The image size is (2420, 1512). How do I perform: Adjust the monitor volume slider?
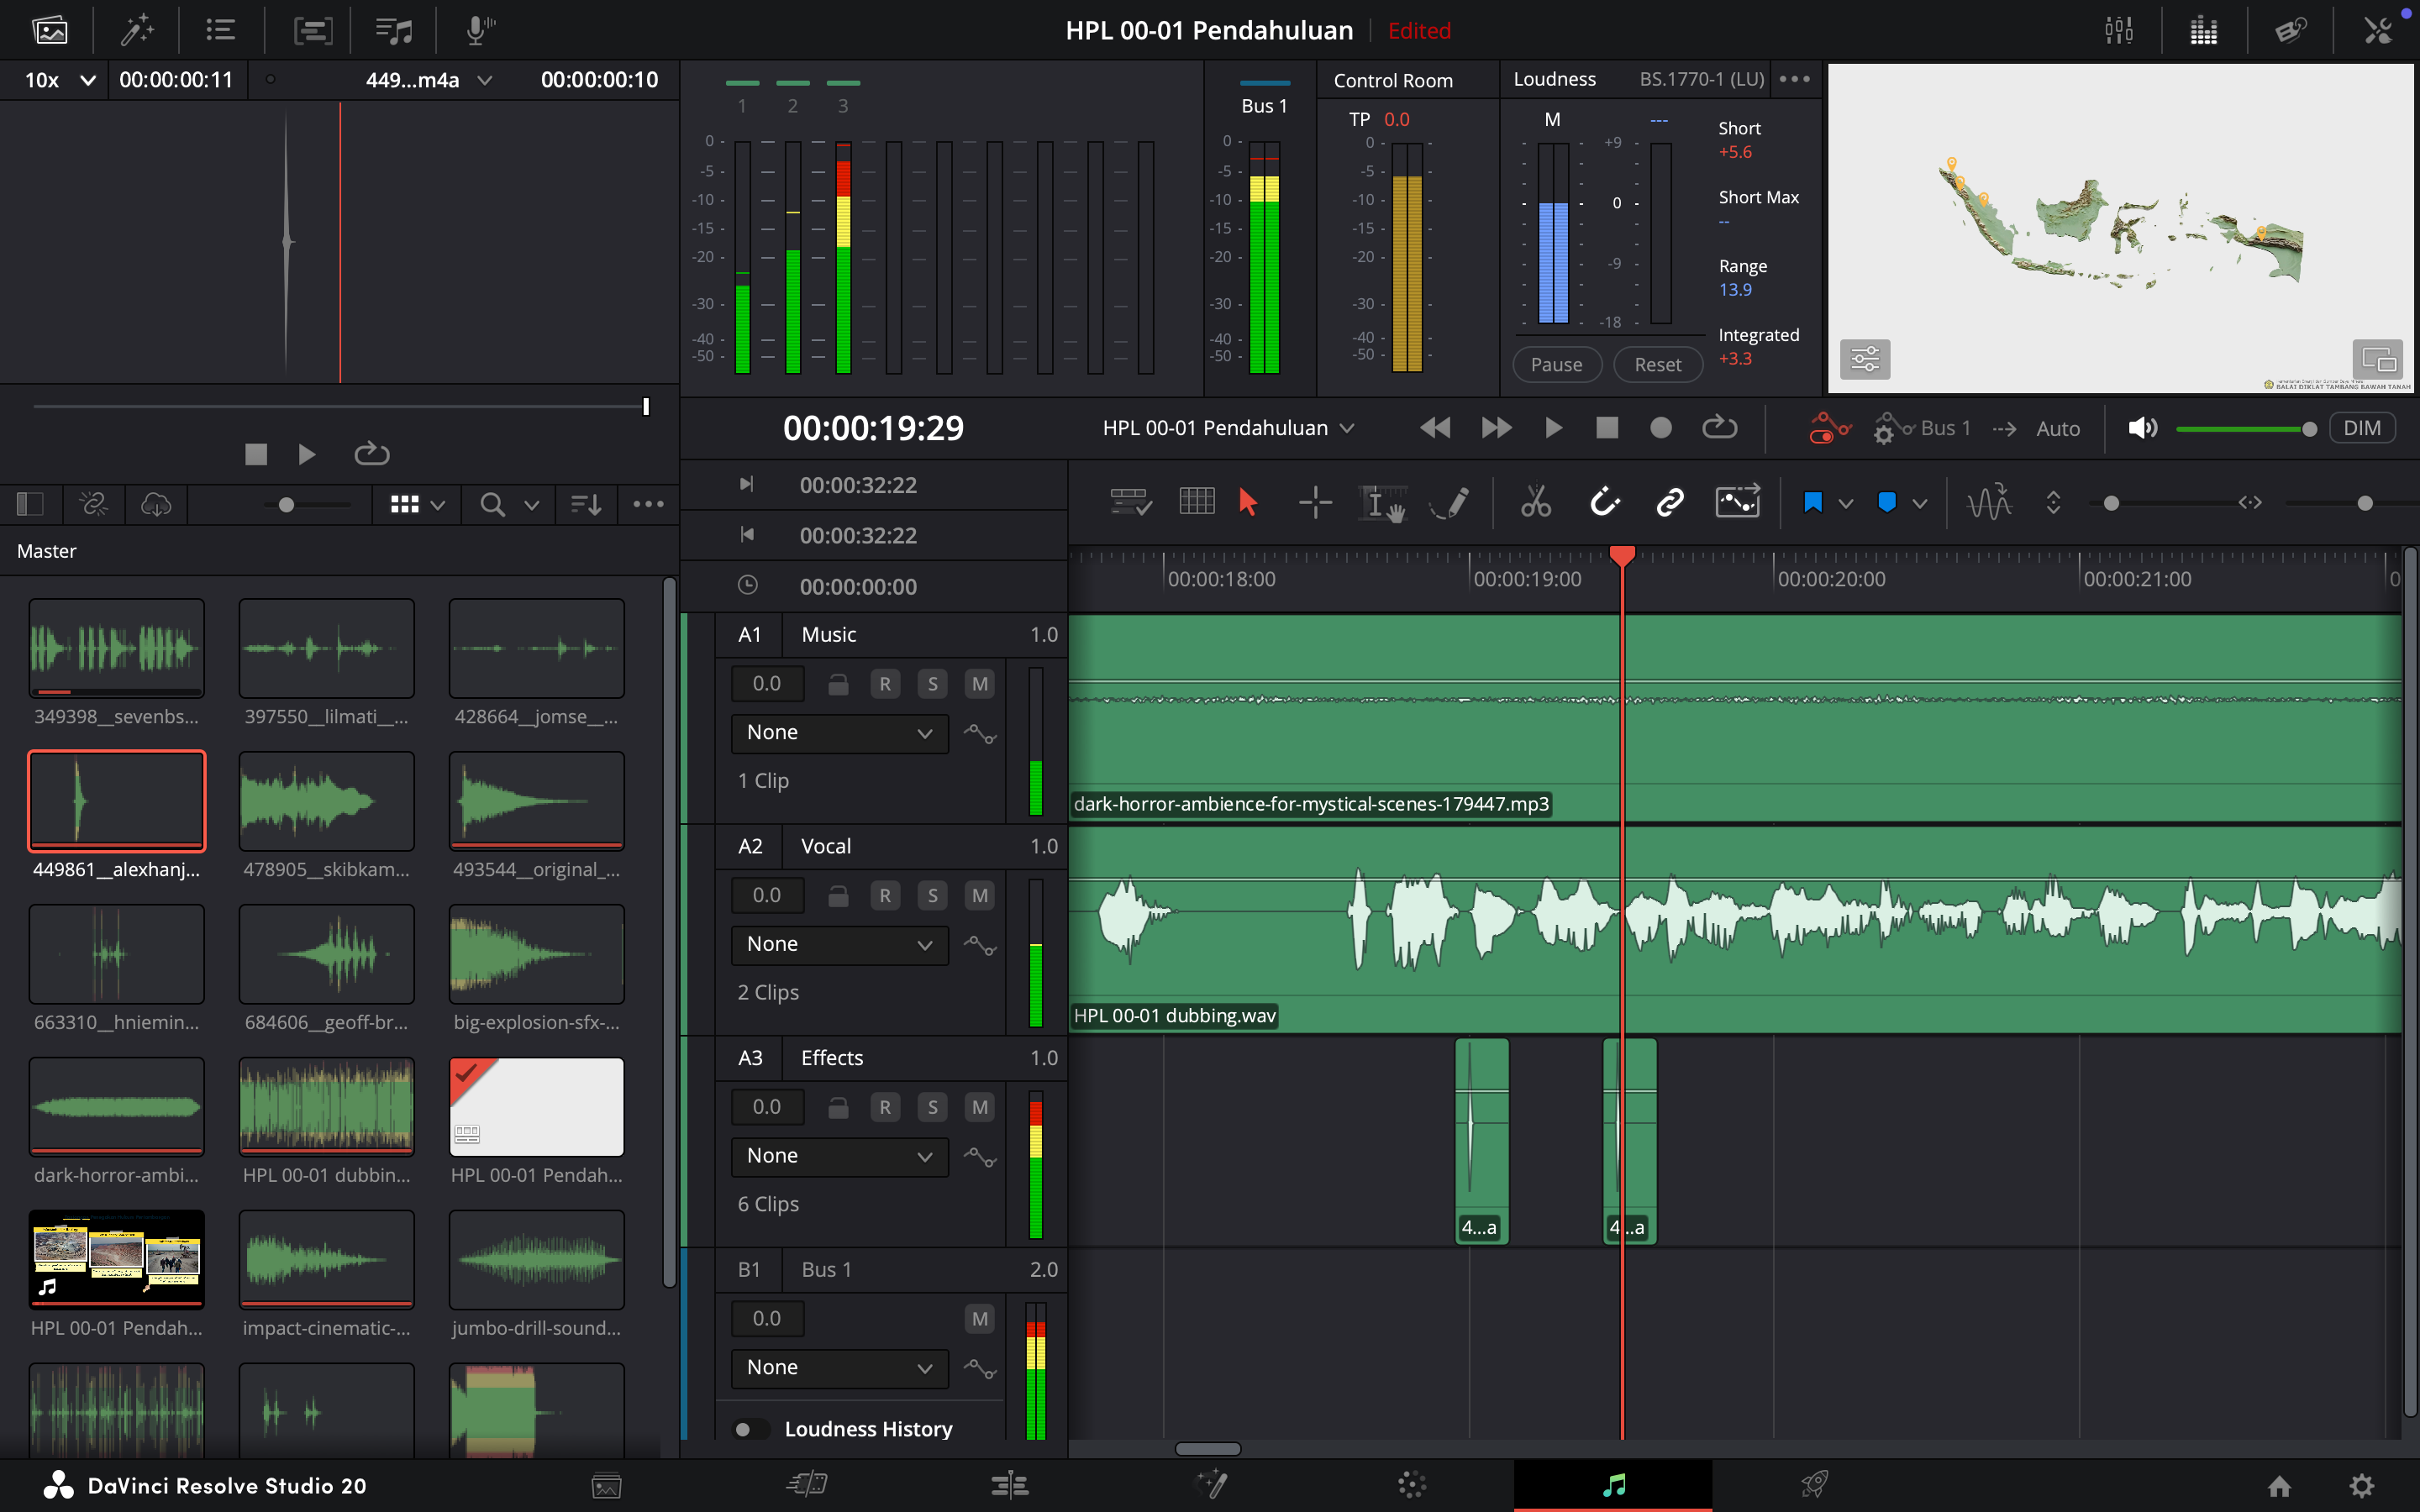2307,429
